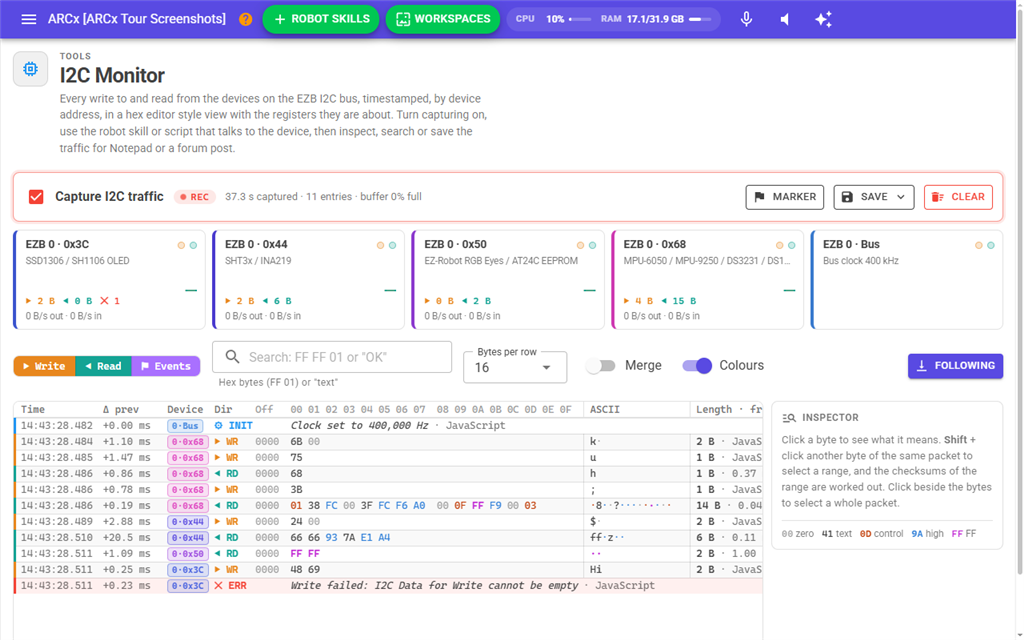Click the "48 69" hex bytes
1024x640 pixels.
305,569
